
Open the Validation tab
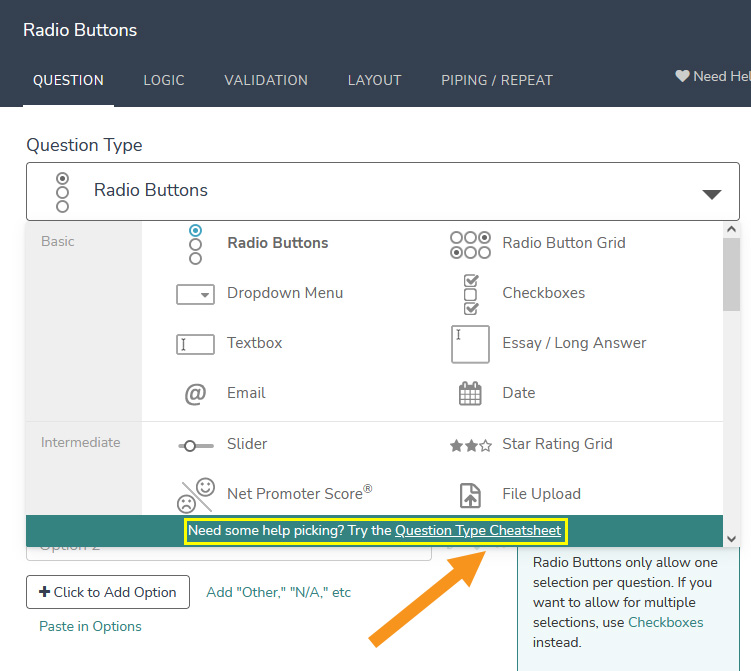266,80
